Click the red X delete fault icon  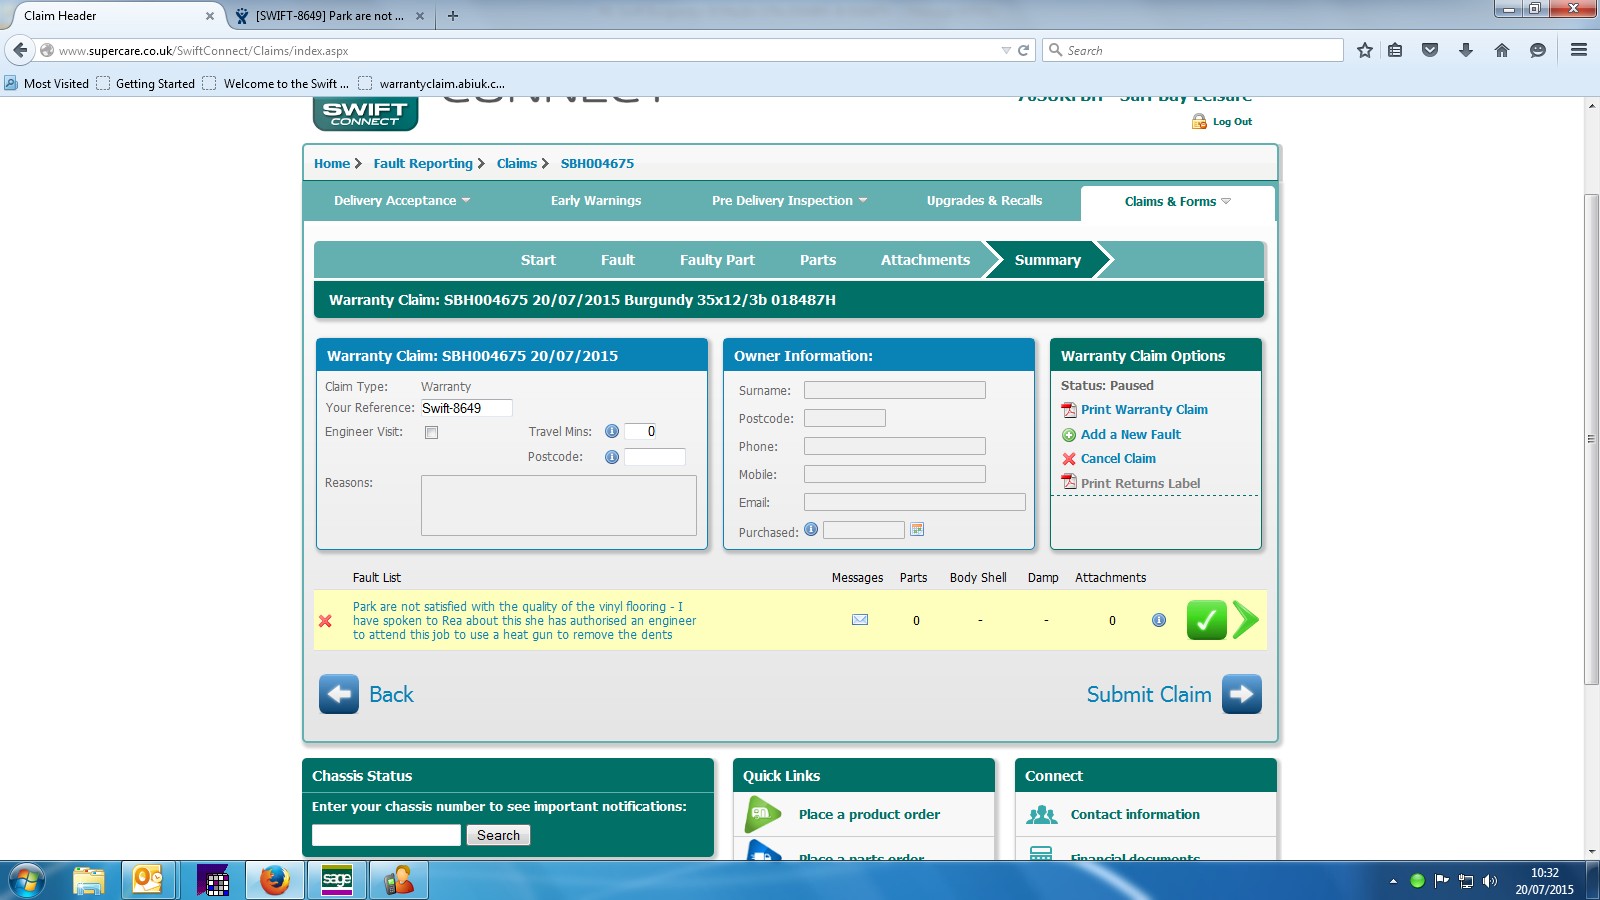pyautogui.click(x=325, y=621)
